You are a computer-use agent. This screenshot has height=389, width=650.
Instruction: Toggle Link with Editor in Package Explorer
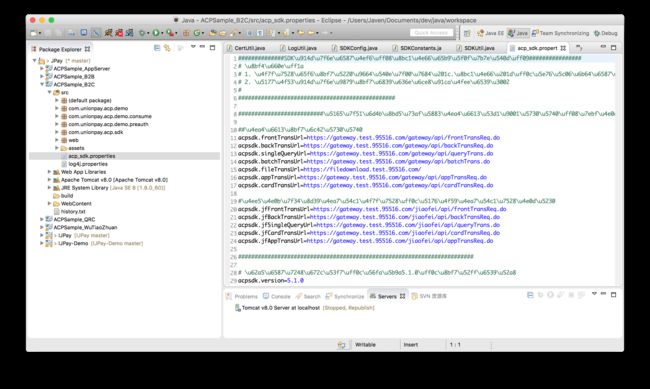click(x=167, y=48)
